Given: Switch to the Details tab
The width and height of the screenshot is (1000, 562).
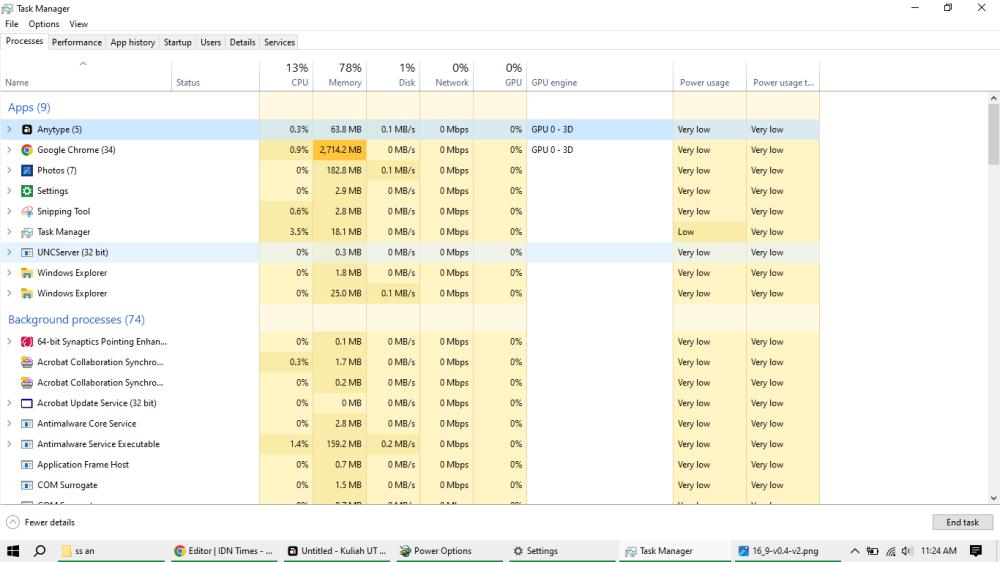Looking at the screenshot, I should 242,42.
